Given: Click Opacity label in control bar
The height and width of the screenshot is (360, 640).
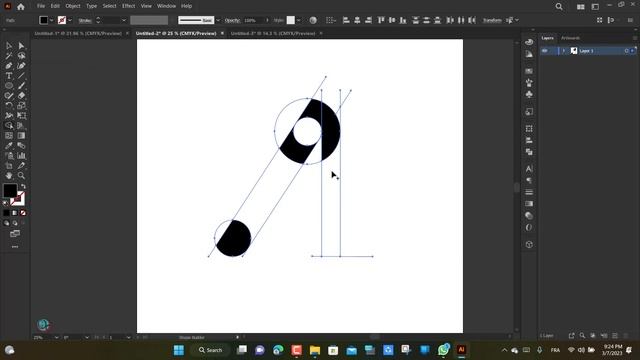Looking at the screenshot, I should pos(232,20).
